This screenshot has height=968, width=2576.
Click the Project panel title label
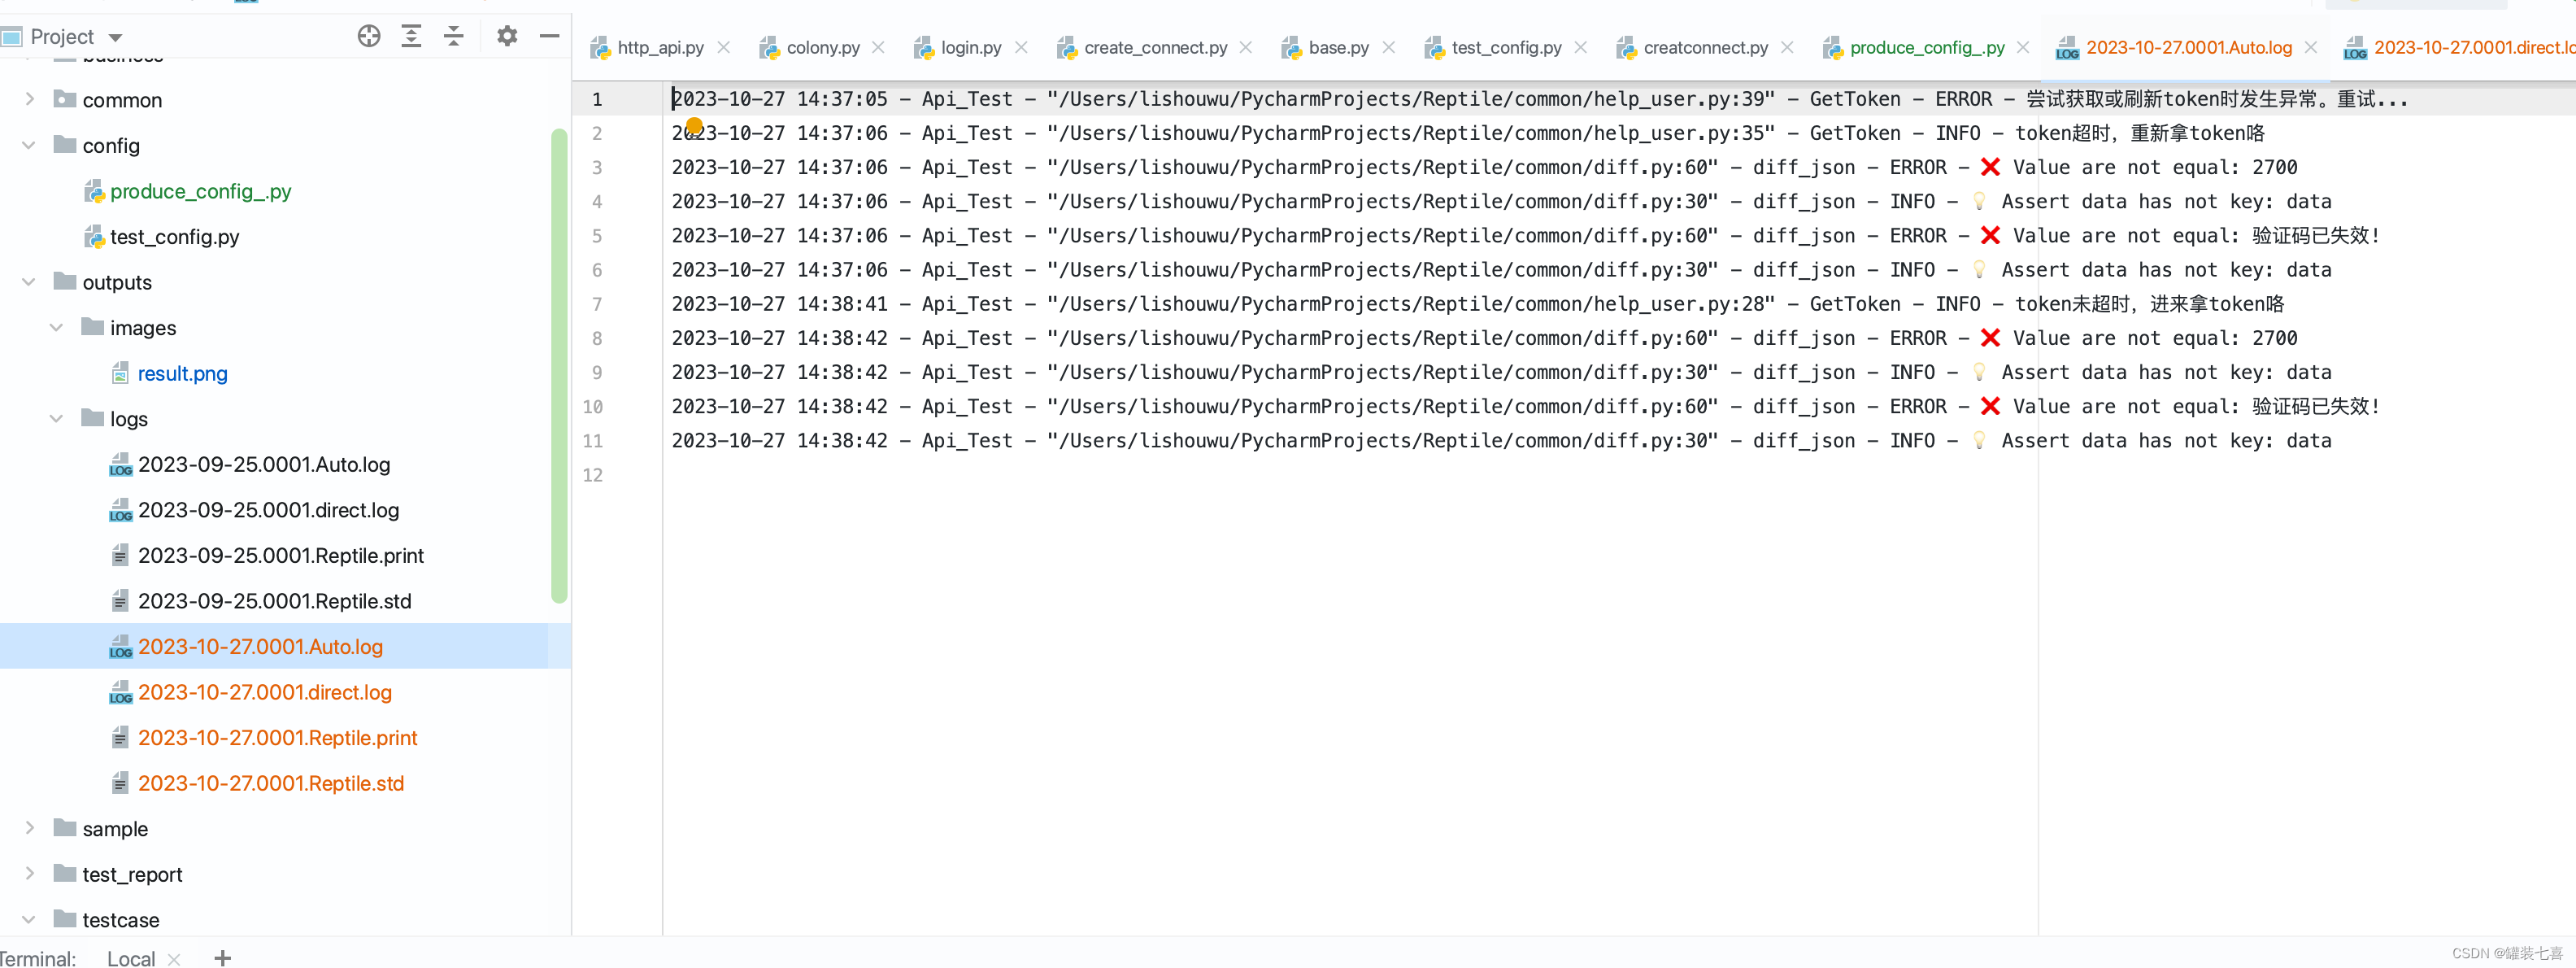62,36
